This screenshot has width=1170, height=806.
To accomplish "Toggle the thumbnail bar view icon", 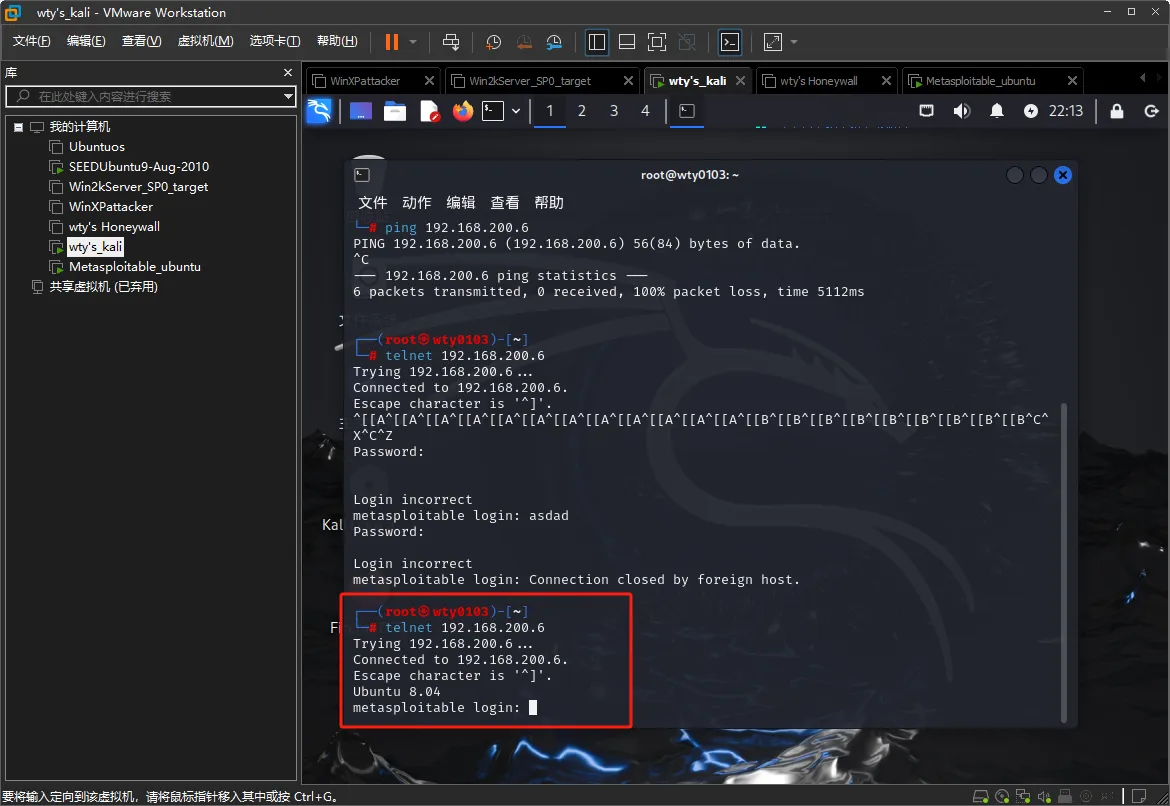I will pos(627,43).
